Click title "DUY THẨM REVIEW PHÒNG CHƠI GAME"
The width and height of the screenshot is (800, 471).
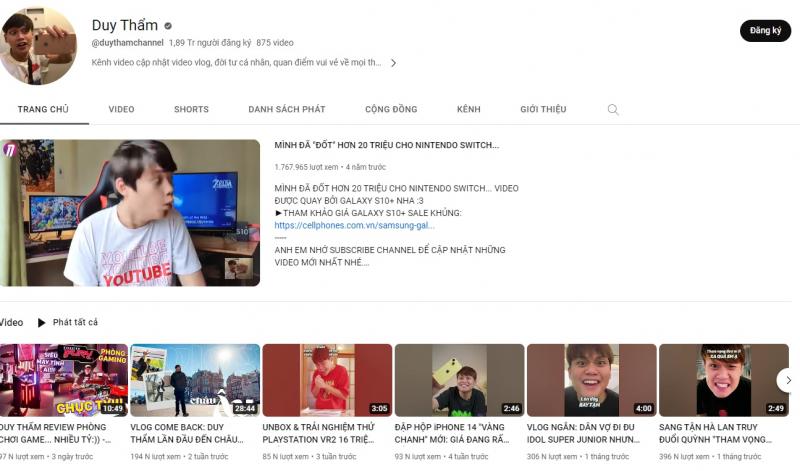tap(55, 433)
